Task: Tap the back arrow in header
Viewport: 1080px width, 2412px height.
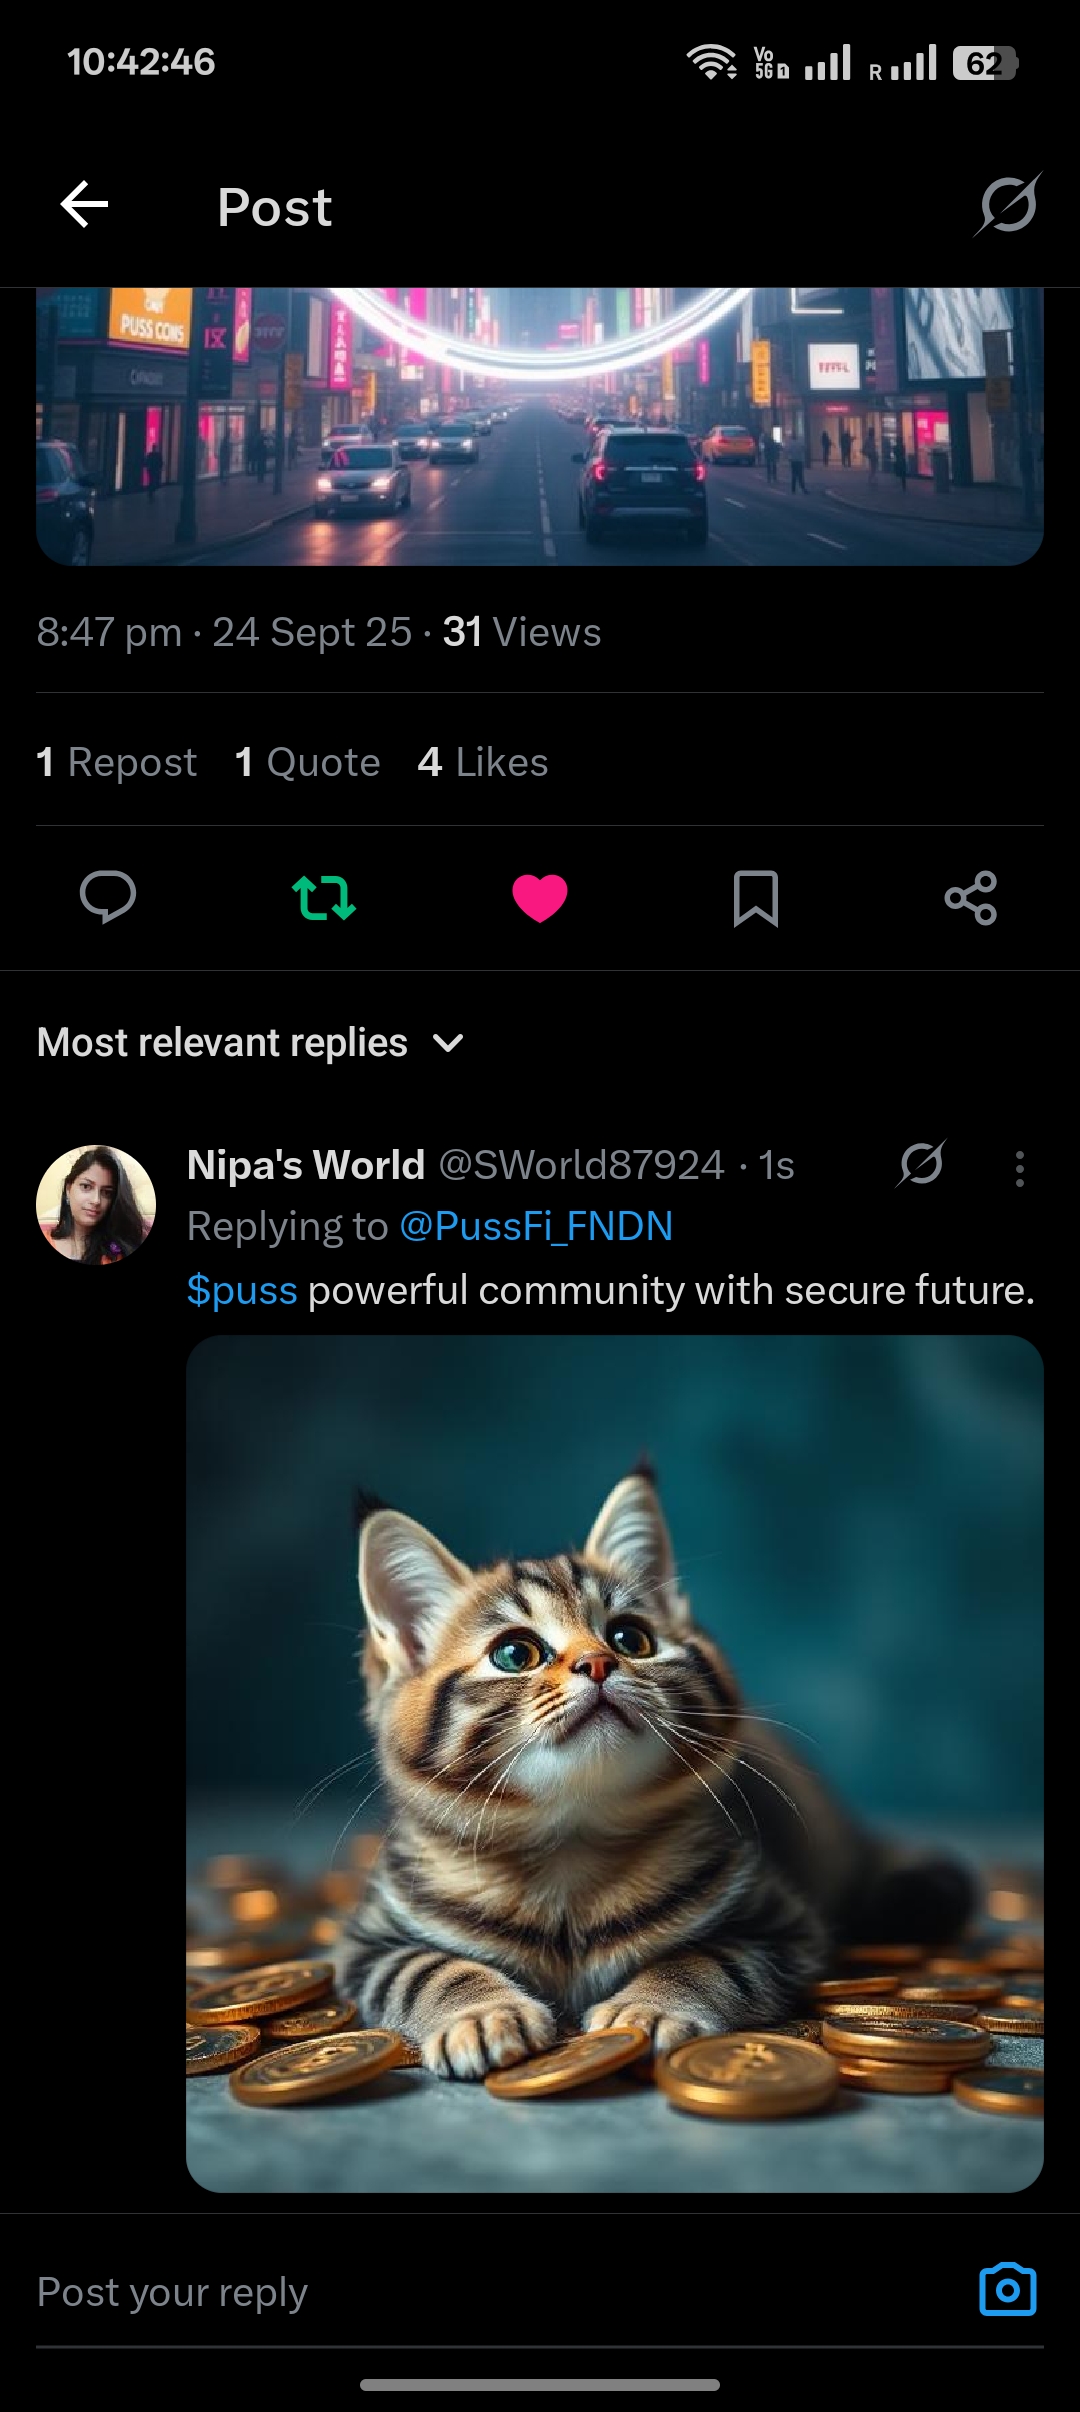Action: click(84, 205)
